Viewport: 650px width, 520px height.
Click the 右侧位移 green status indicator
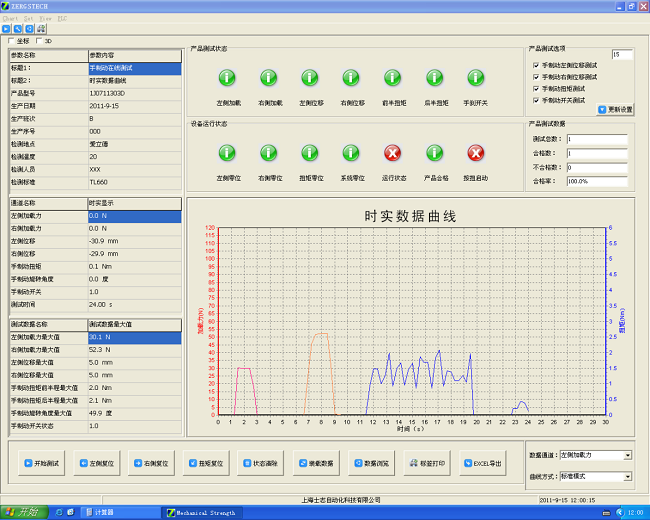click(x=351, y=78)
